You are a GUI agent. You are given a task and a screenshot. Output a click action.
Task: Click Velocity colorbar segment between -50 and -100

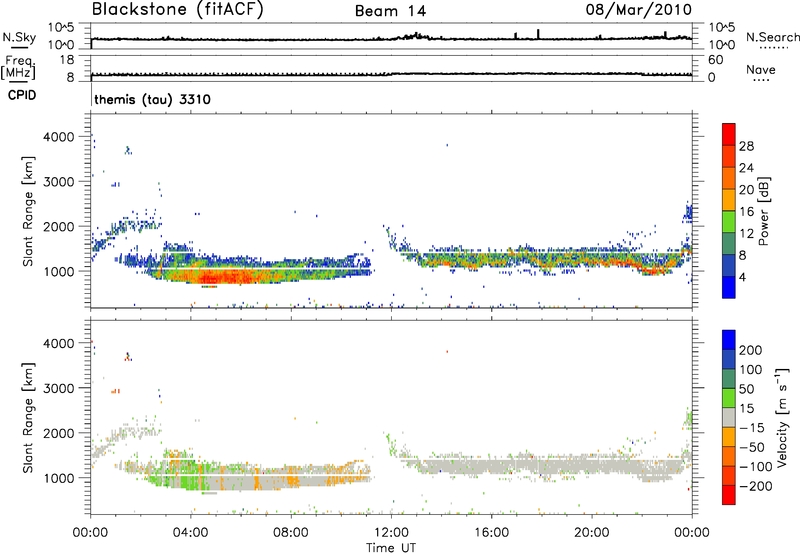(x=729, y=456)
